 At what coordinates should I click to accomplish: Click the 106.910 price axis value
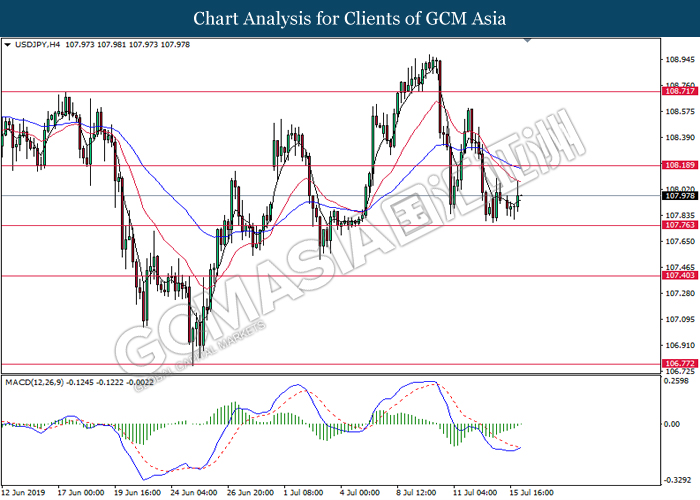pos(680,346)
